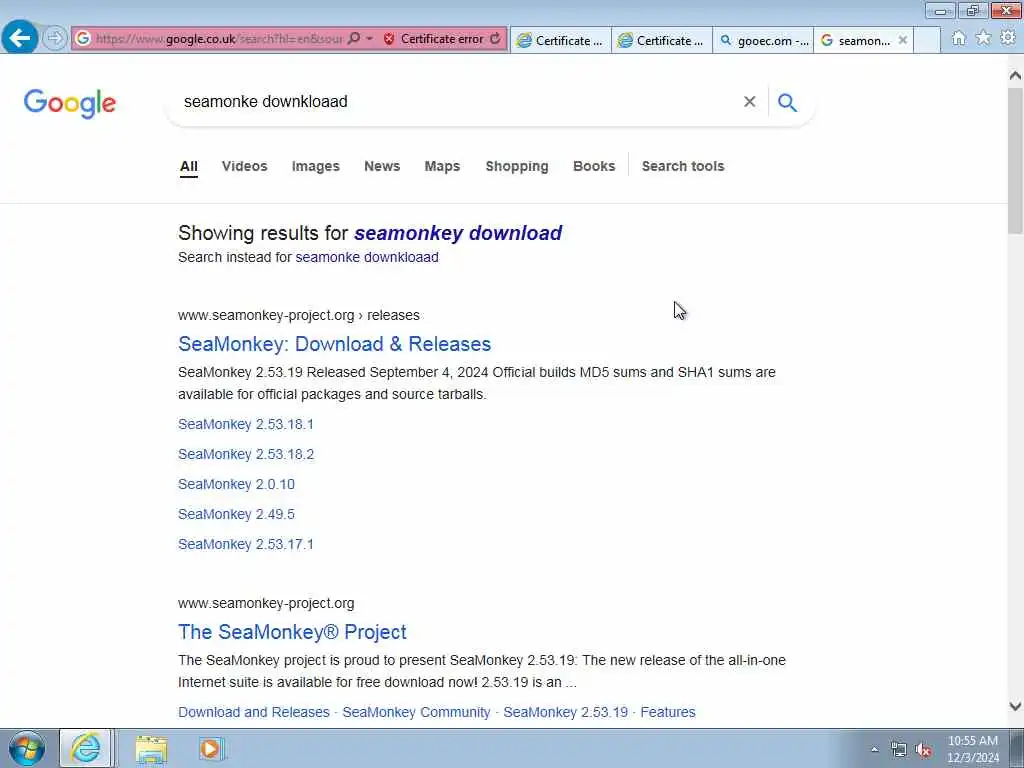Click the Home icon

pos(958,39)
